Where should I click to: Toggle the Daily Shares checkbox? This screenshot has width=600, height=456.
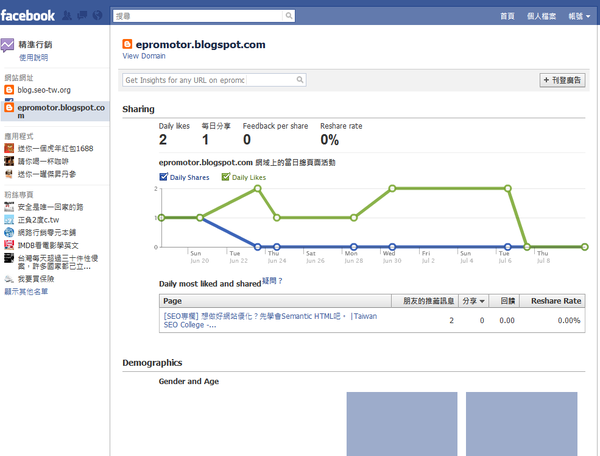(163, 177)
